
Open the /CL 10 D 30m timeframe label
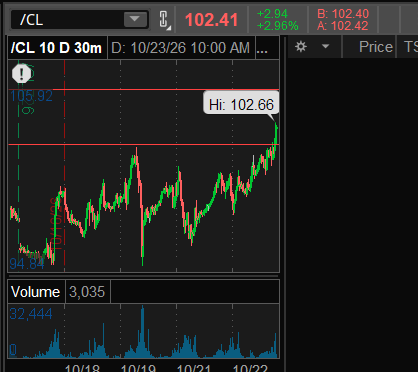pyautogui.click(x=56, y=48)
